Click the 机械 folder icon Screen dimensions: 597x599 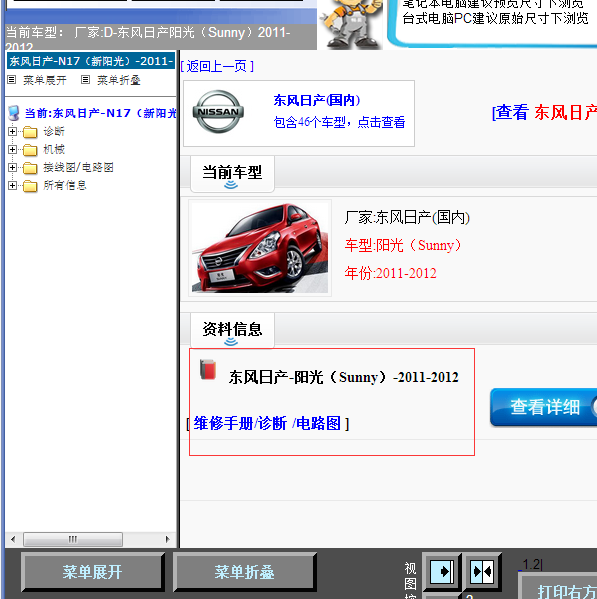(x=30, y=150)
